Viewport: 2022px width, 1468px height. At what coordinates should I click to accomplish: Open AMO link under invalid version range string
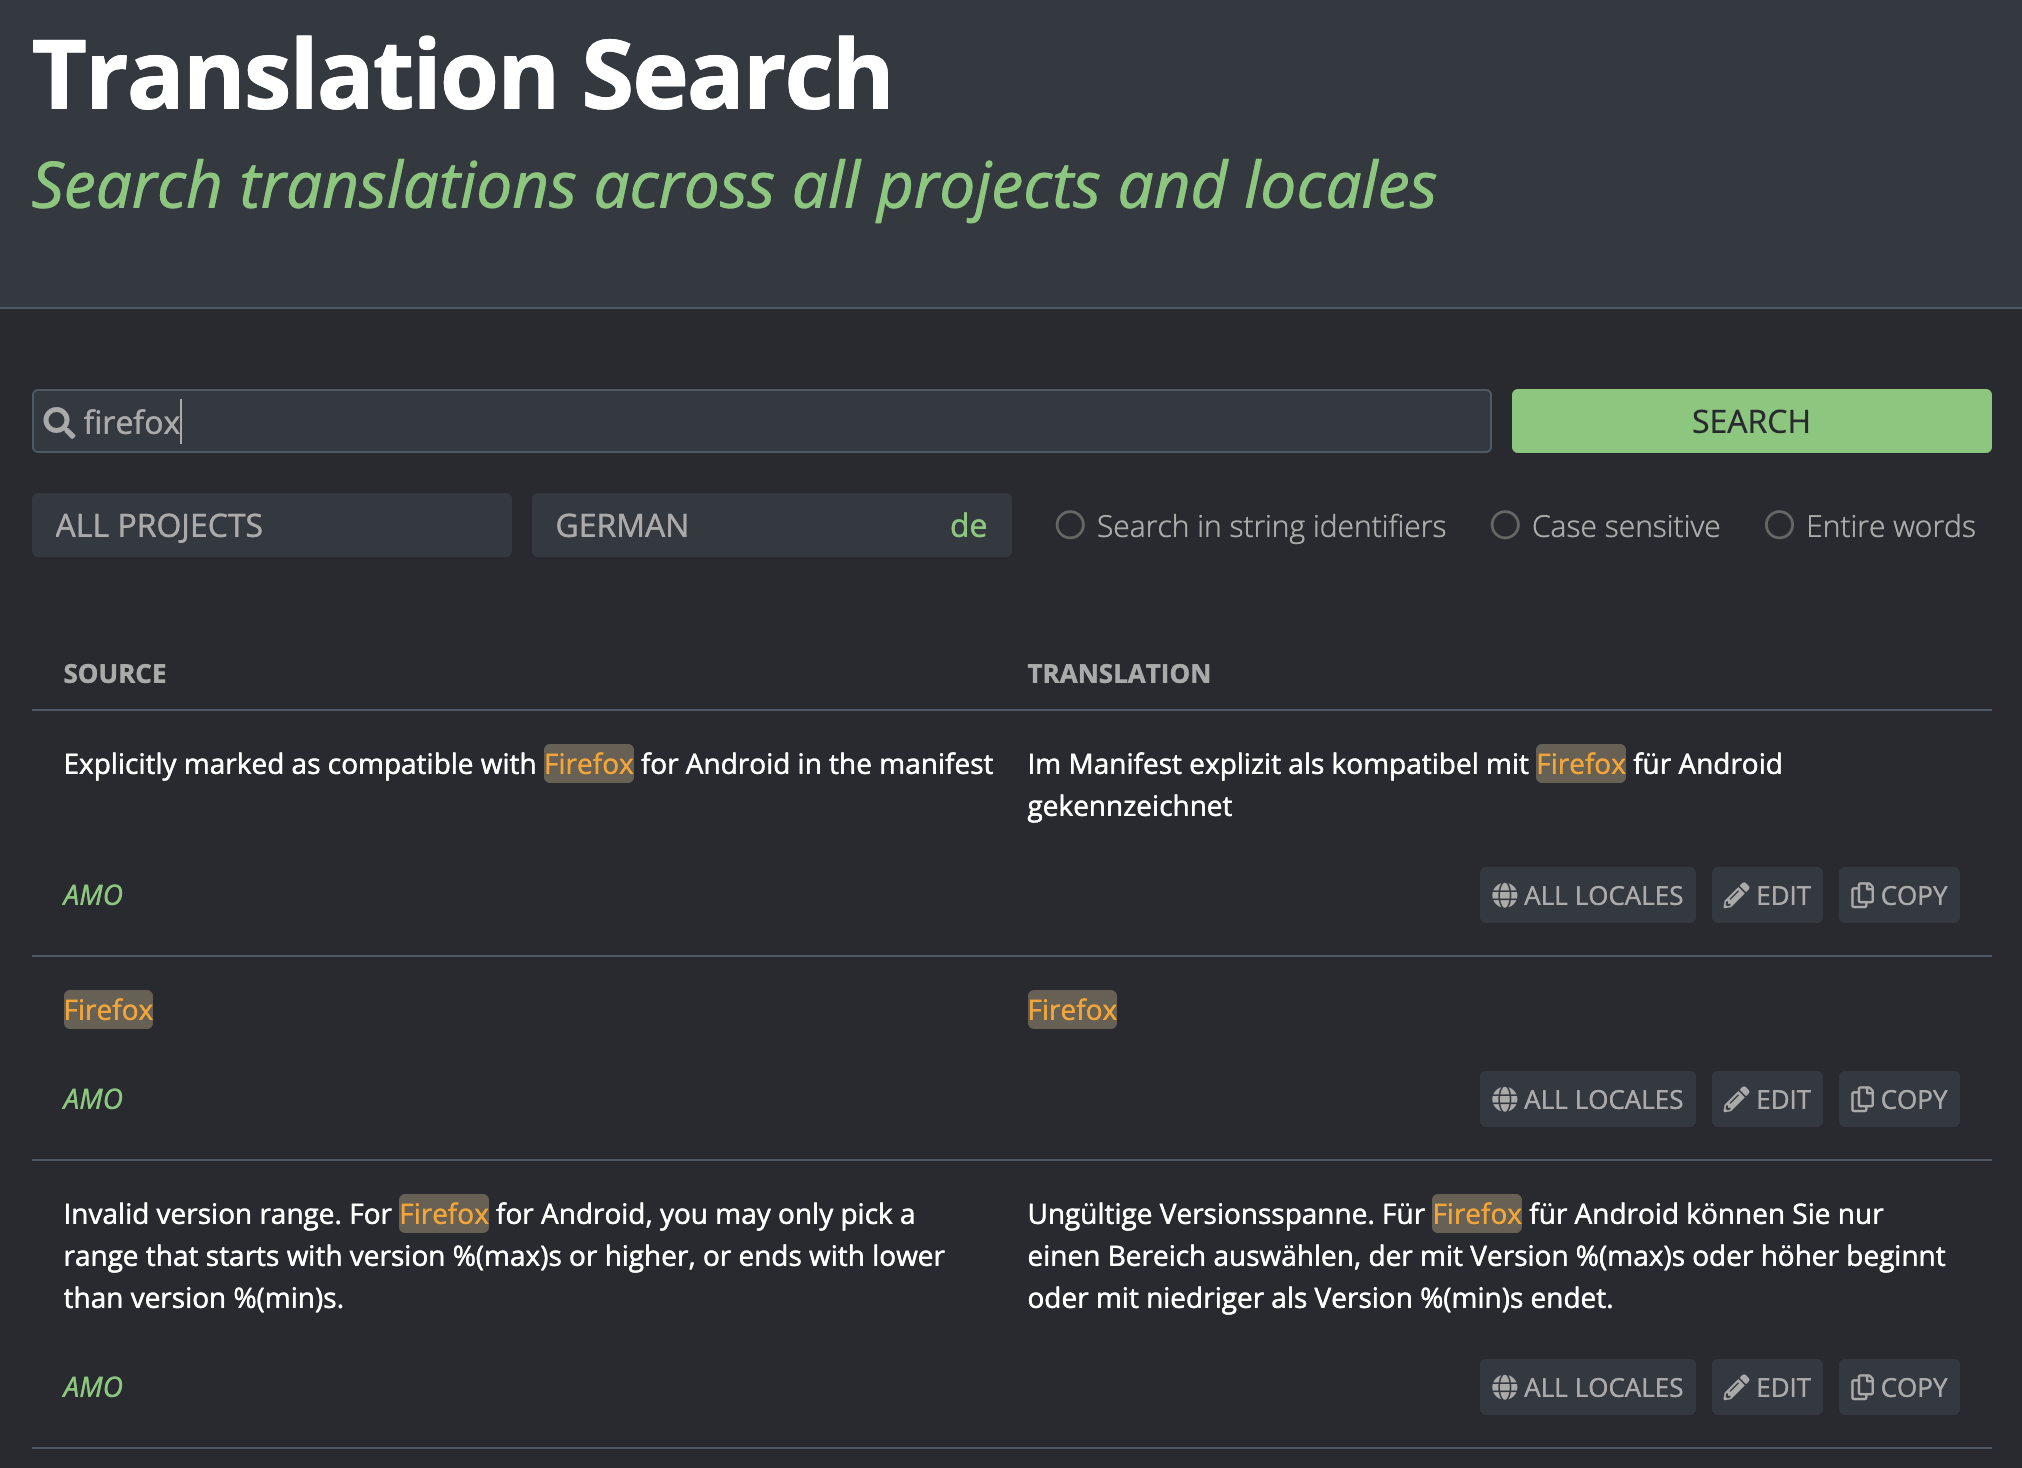click(93, 1388)
